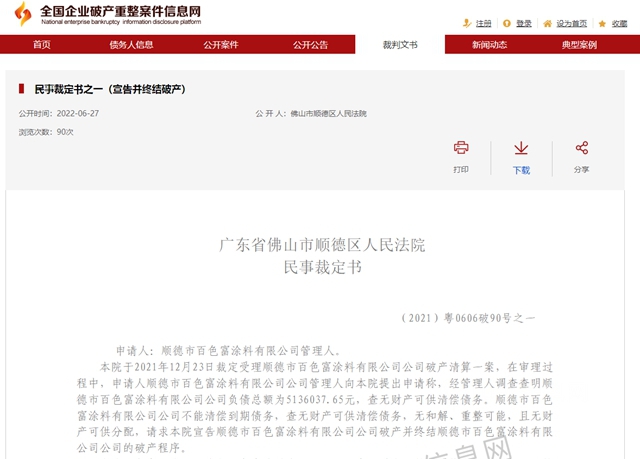The width and height of the screenshot is (640, 459).
Task: Select the 裁判文书 nav tab
Action: pyautogui.click(x=400, y=44)
